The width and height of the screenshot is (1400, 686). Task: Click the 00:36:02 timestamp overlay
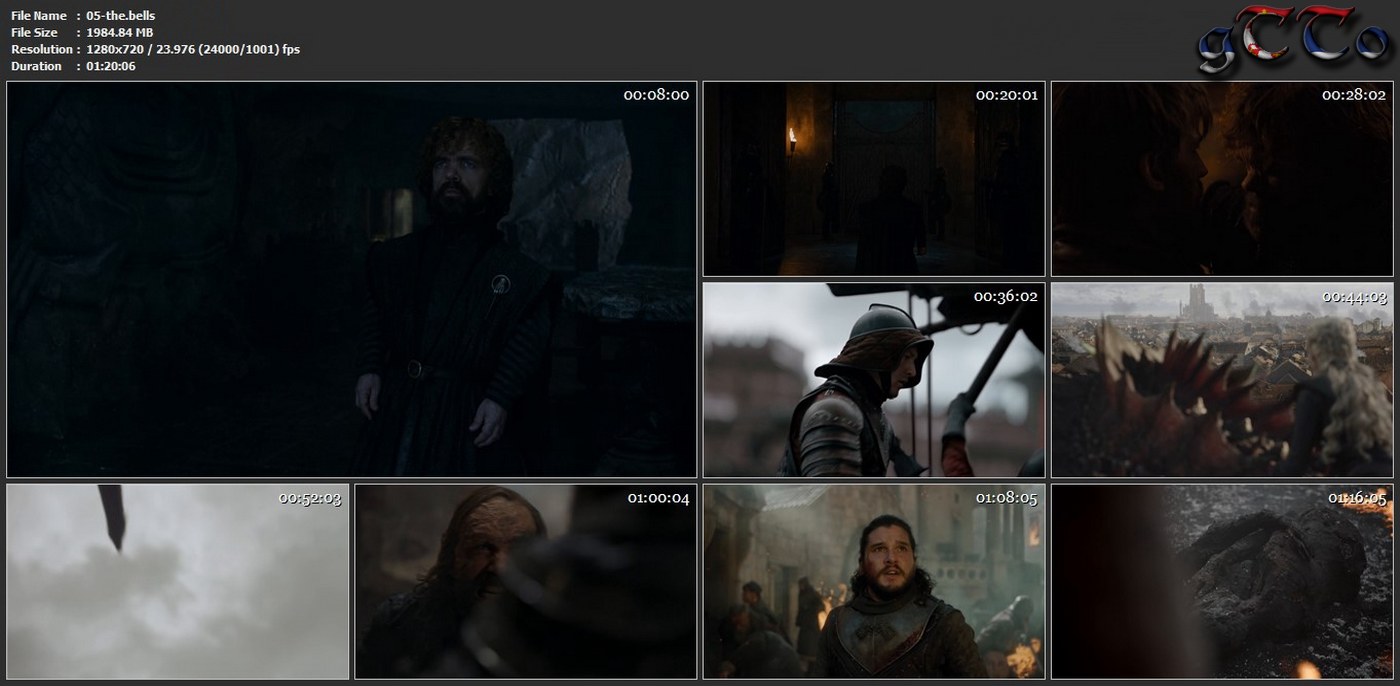coord(1006,297)
